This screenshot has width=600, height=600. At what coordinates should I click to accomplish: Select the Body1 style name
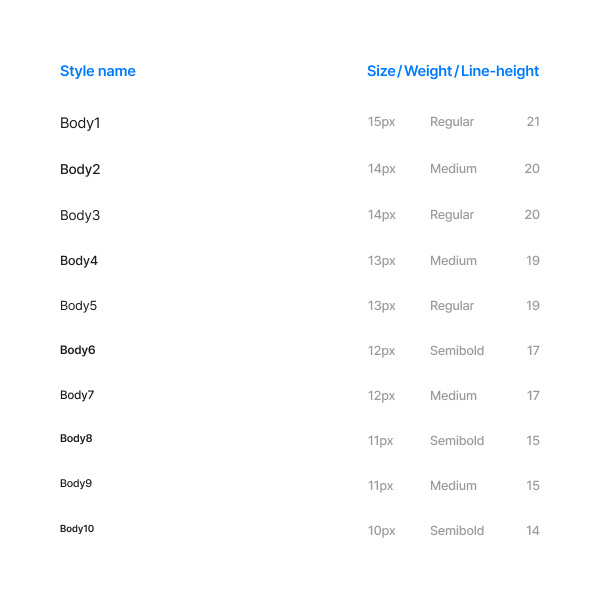click(80, 123)
